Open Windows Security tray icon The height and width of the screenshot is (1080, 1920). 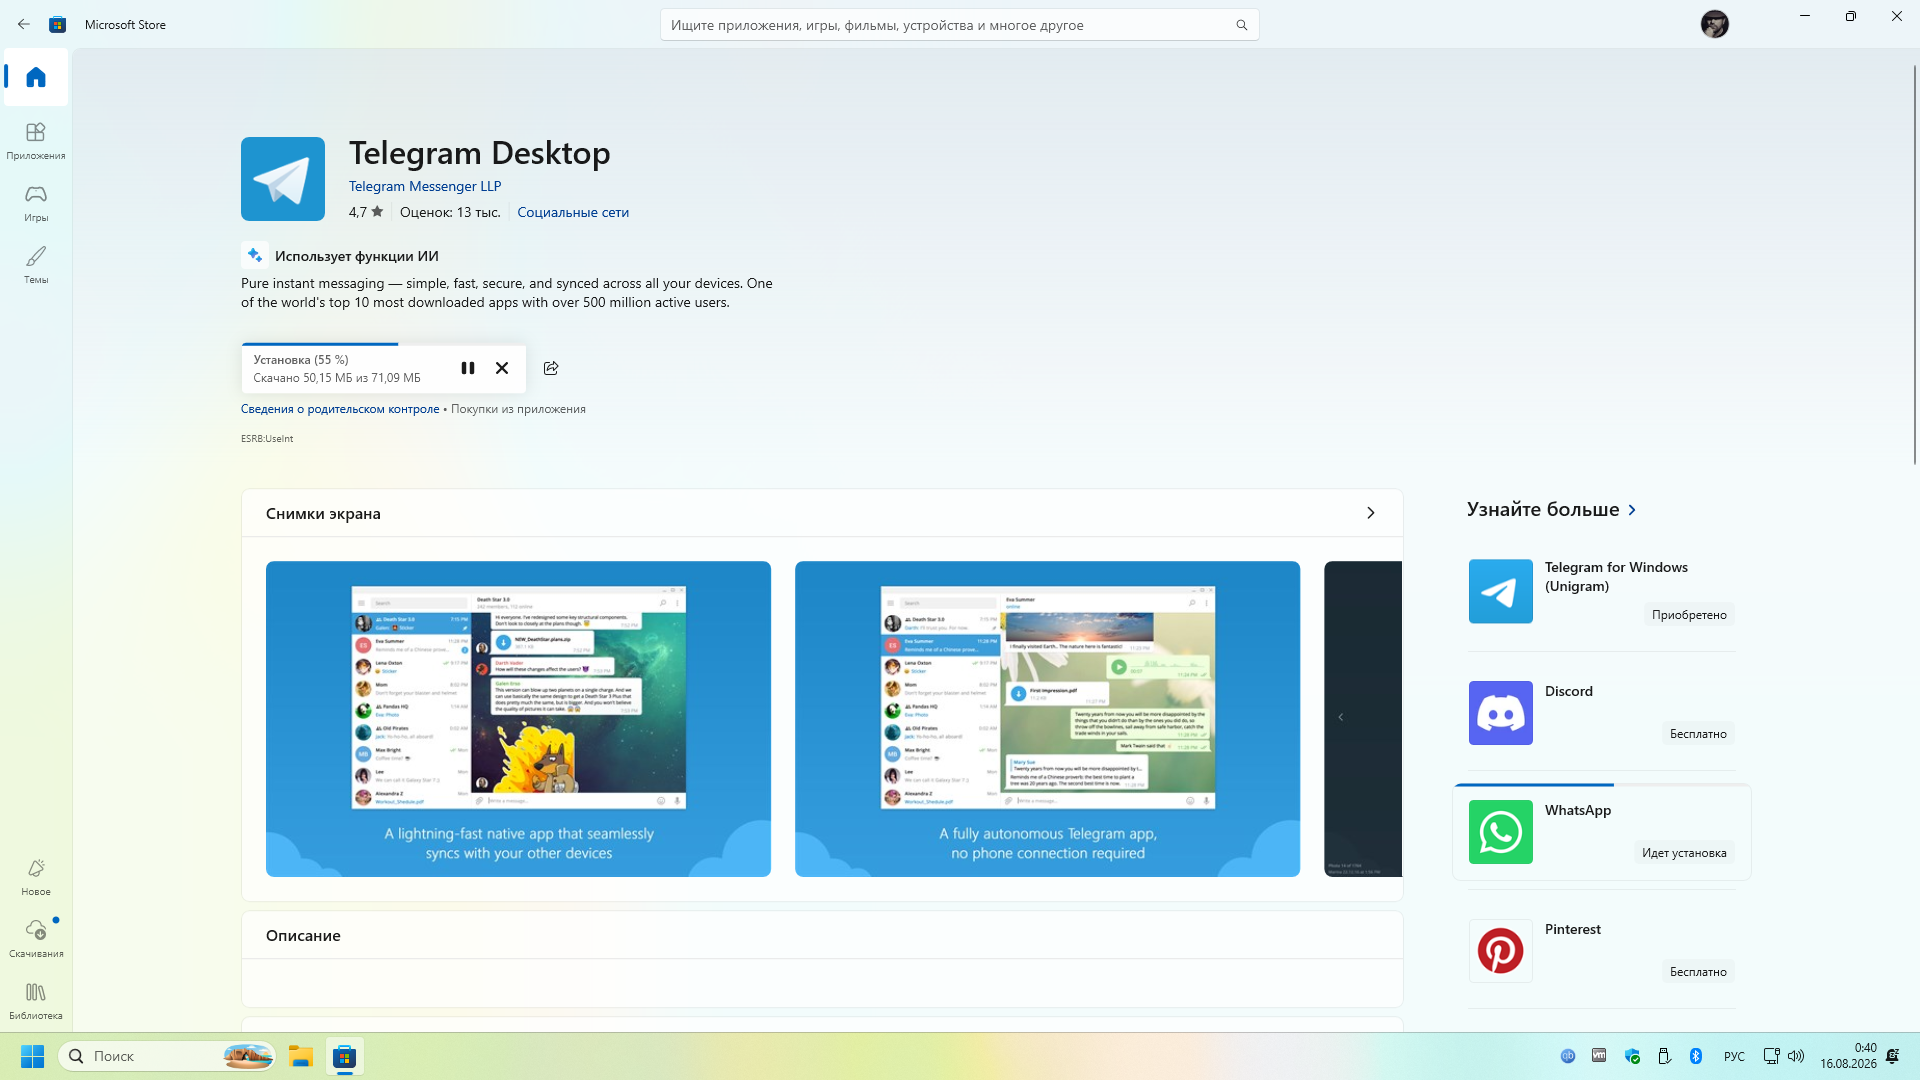[x=1632, y=1056]
